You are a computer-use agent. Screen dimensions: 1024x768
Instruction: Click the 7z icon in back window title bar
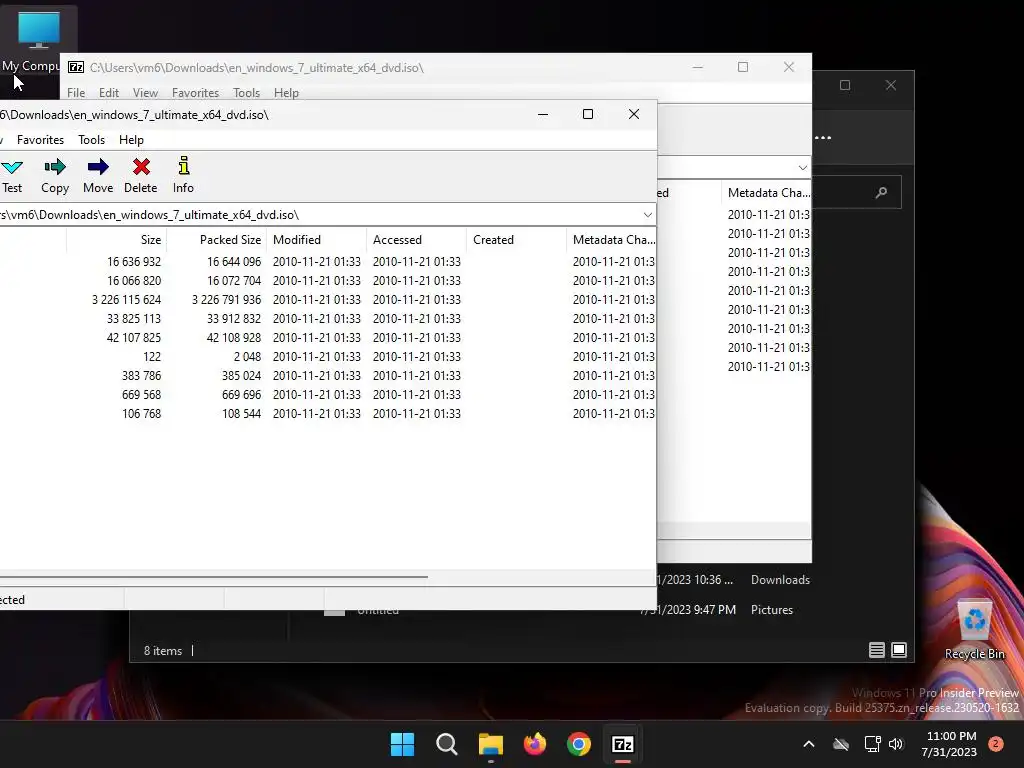[76, 67]
